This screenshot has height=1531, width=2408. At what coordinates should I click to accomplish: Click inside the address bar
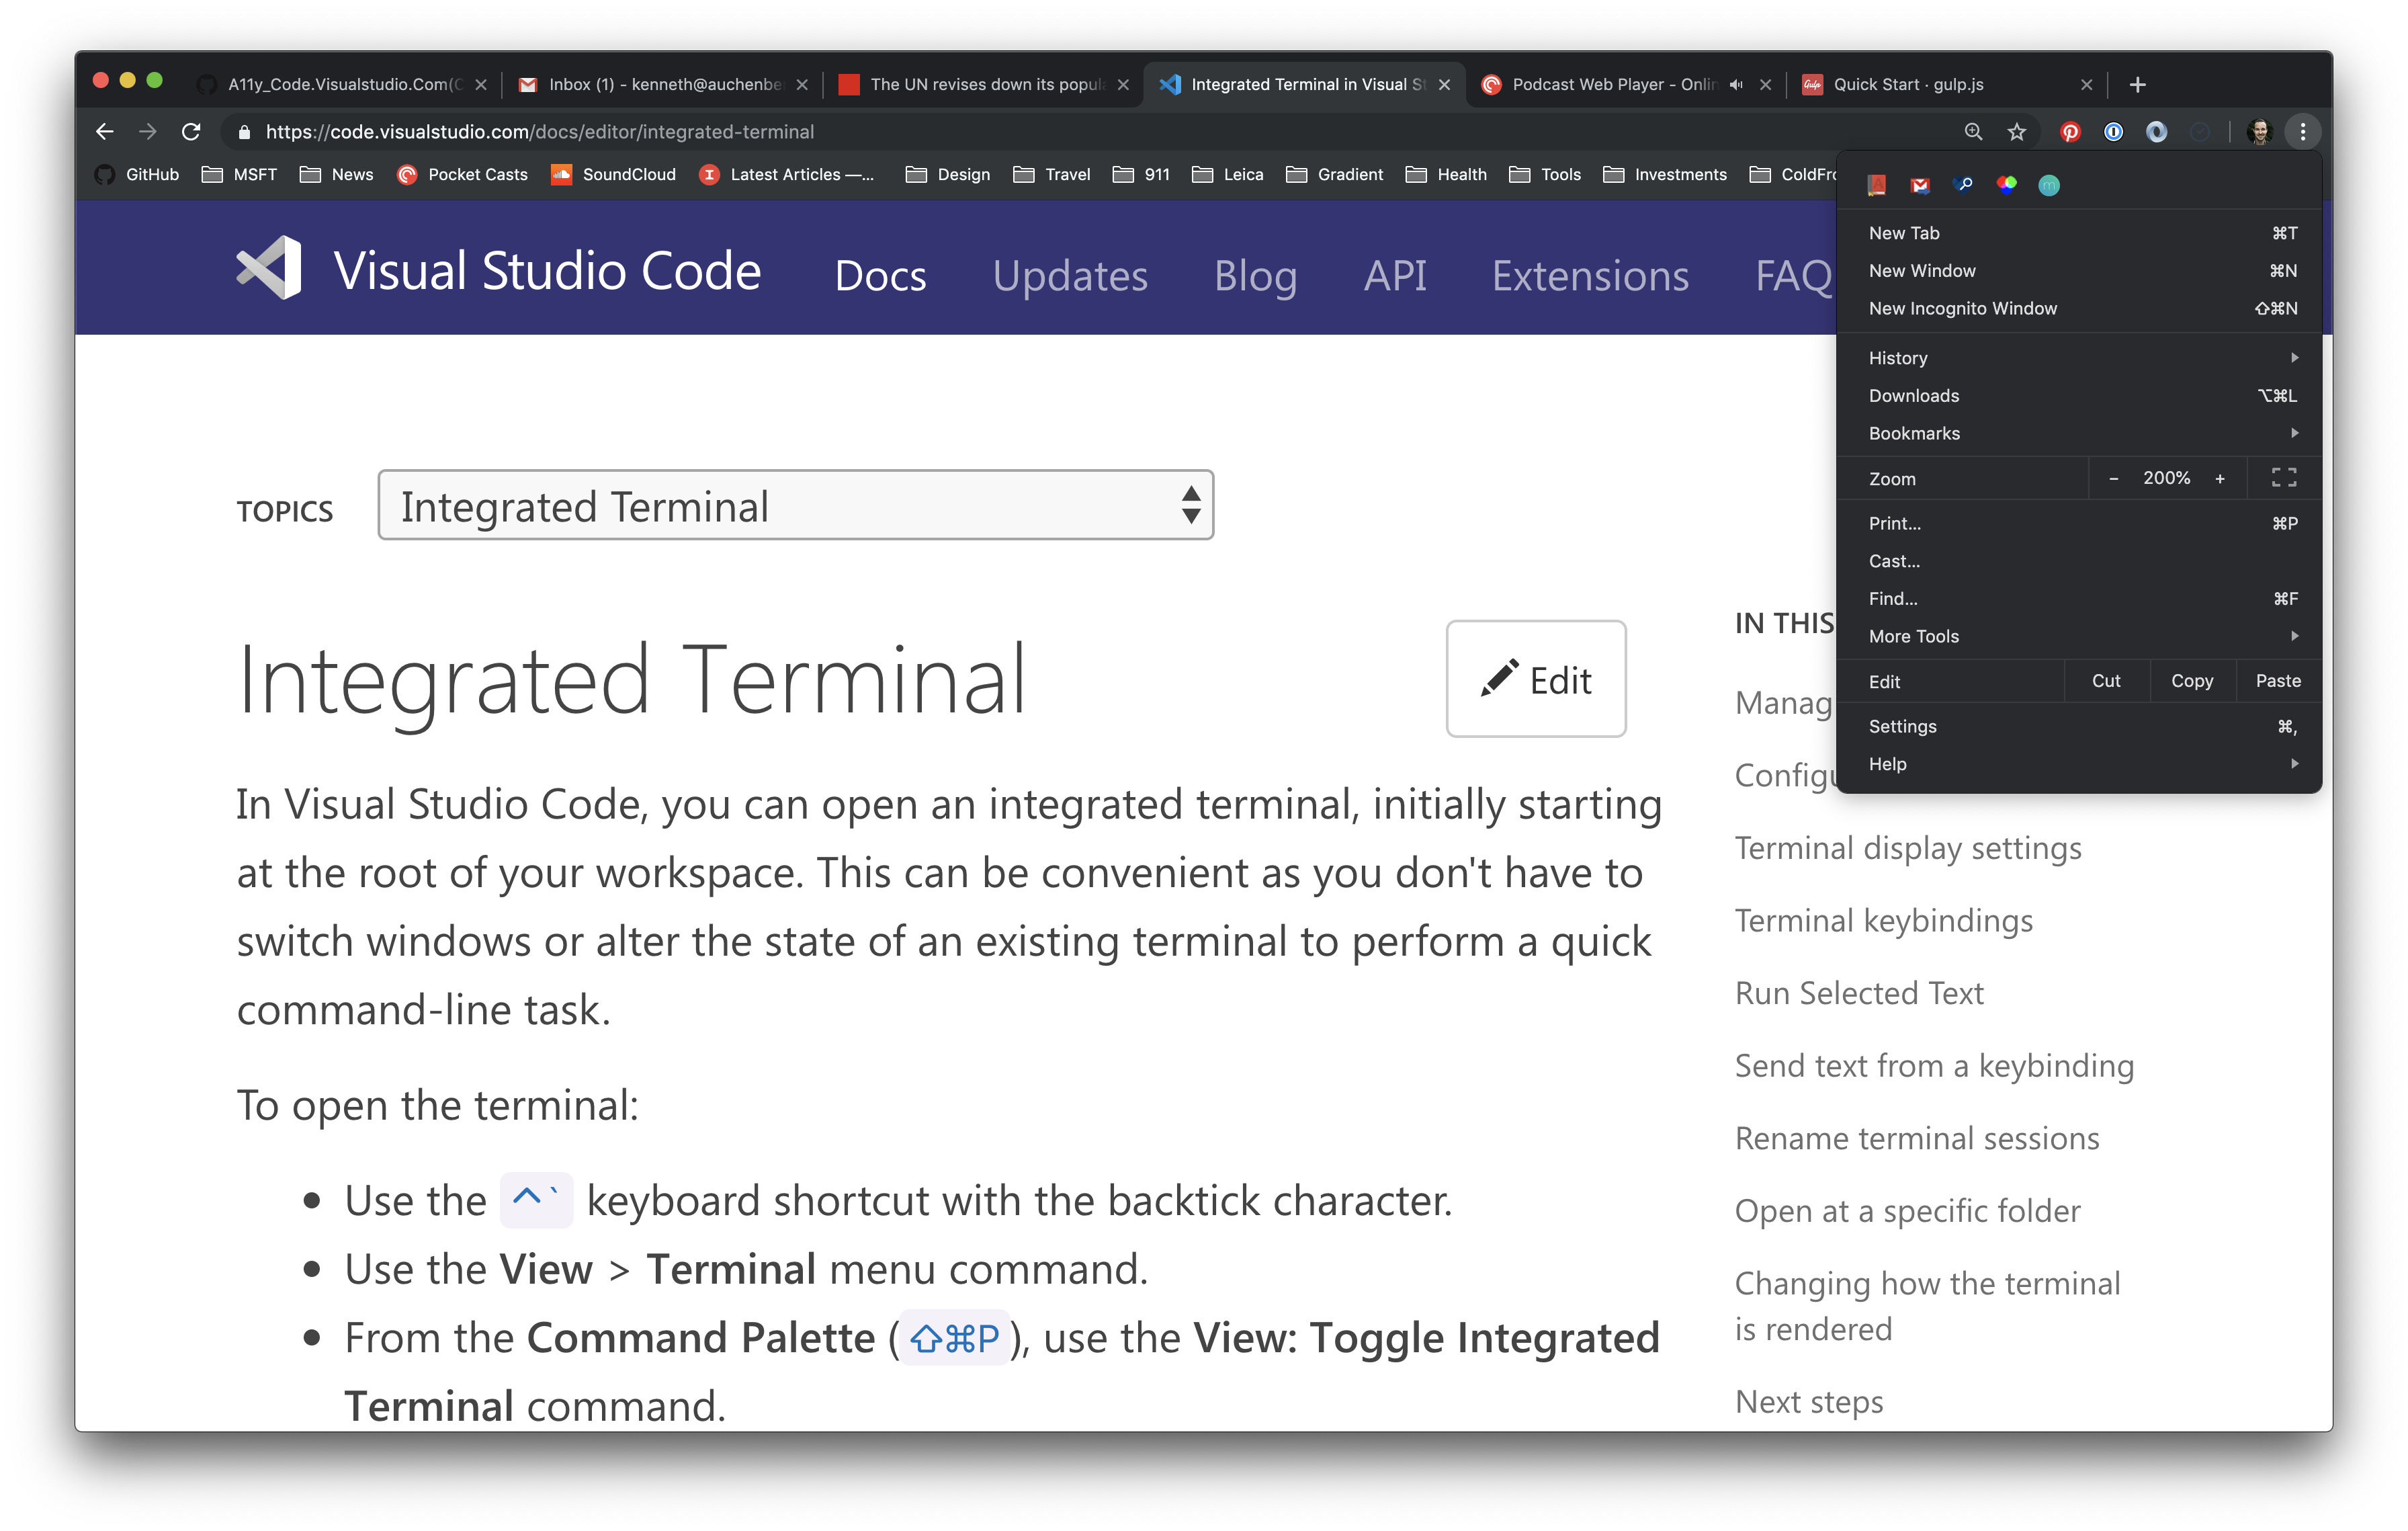tap(600, 131)
